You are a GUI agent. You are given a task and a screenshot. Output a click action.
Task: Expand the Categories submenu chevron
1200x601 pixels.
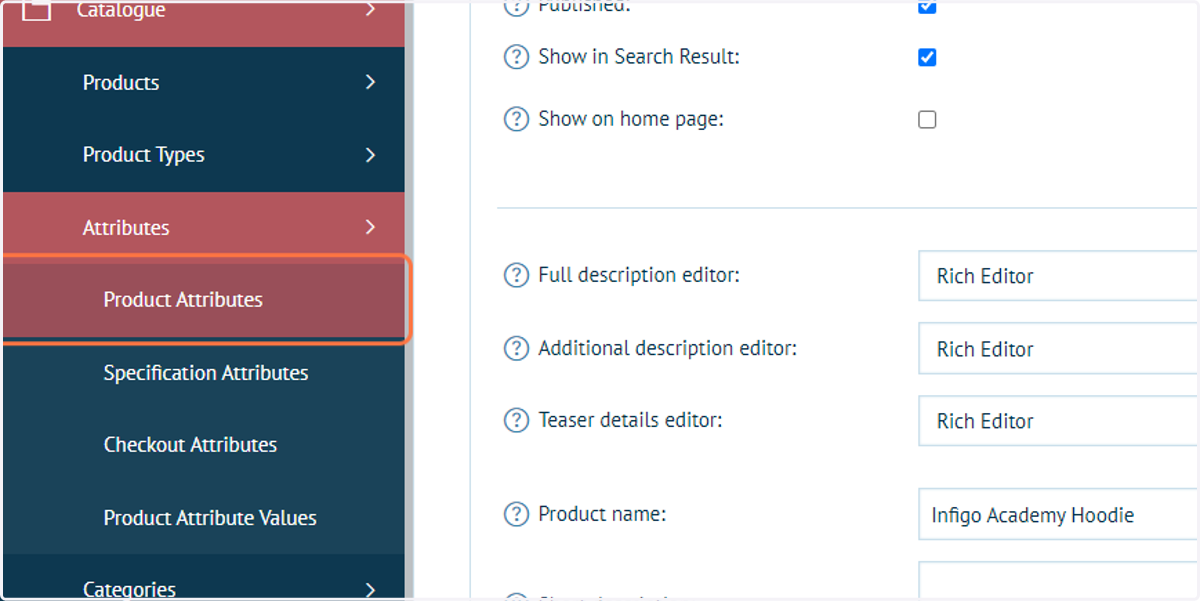point(370,589)
